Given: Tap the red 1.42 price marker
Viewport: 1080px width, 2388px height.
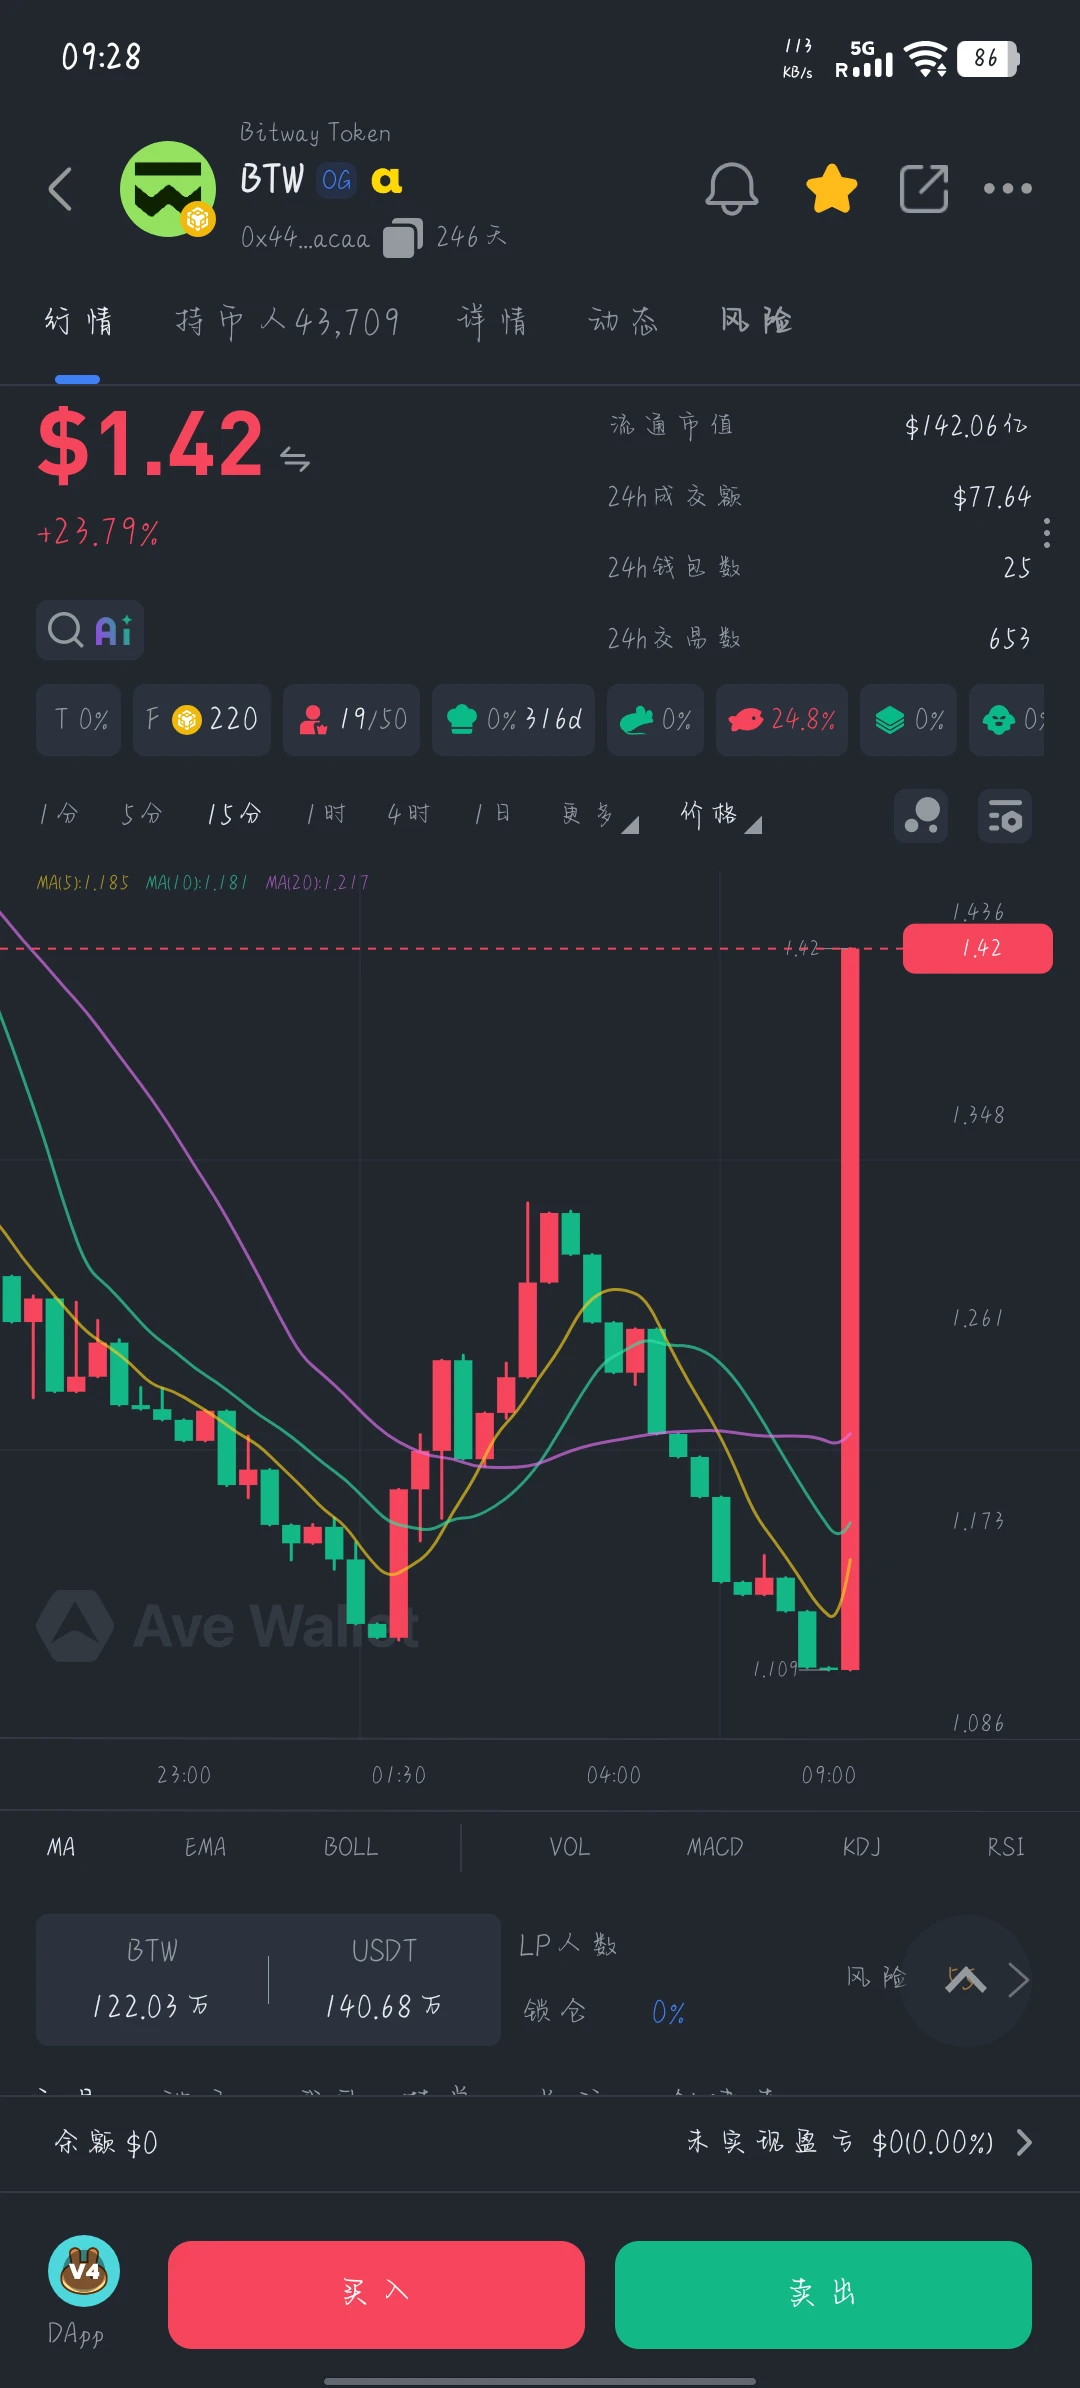Looking at the screenshot, I should [978, 948].
